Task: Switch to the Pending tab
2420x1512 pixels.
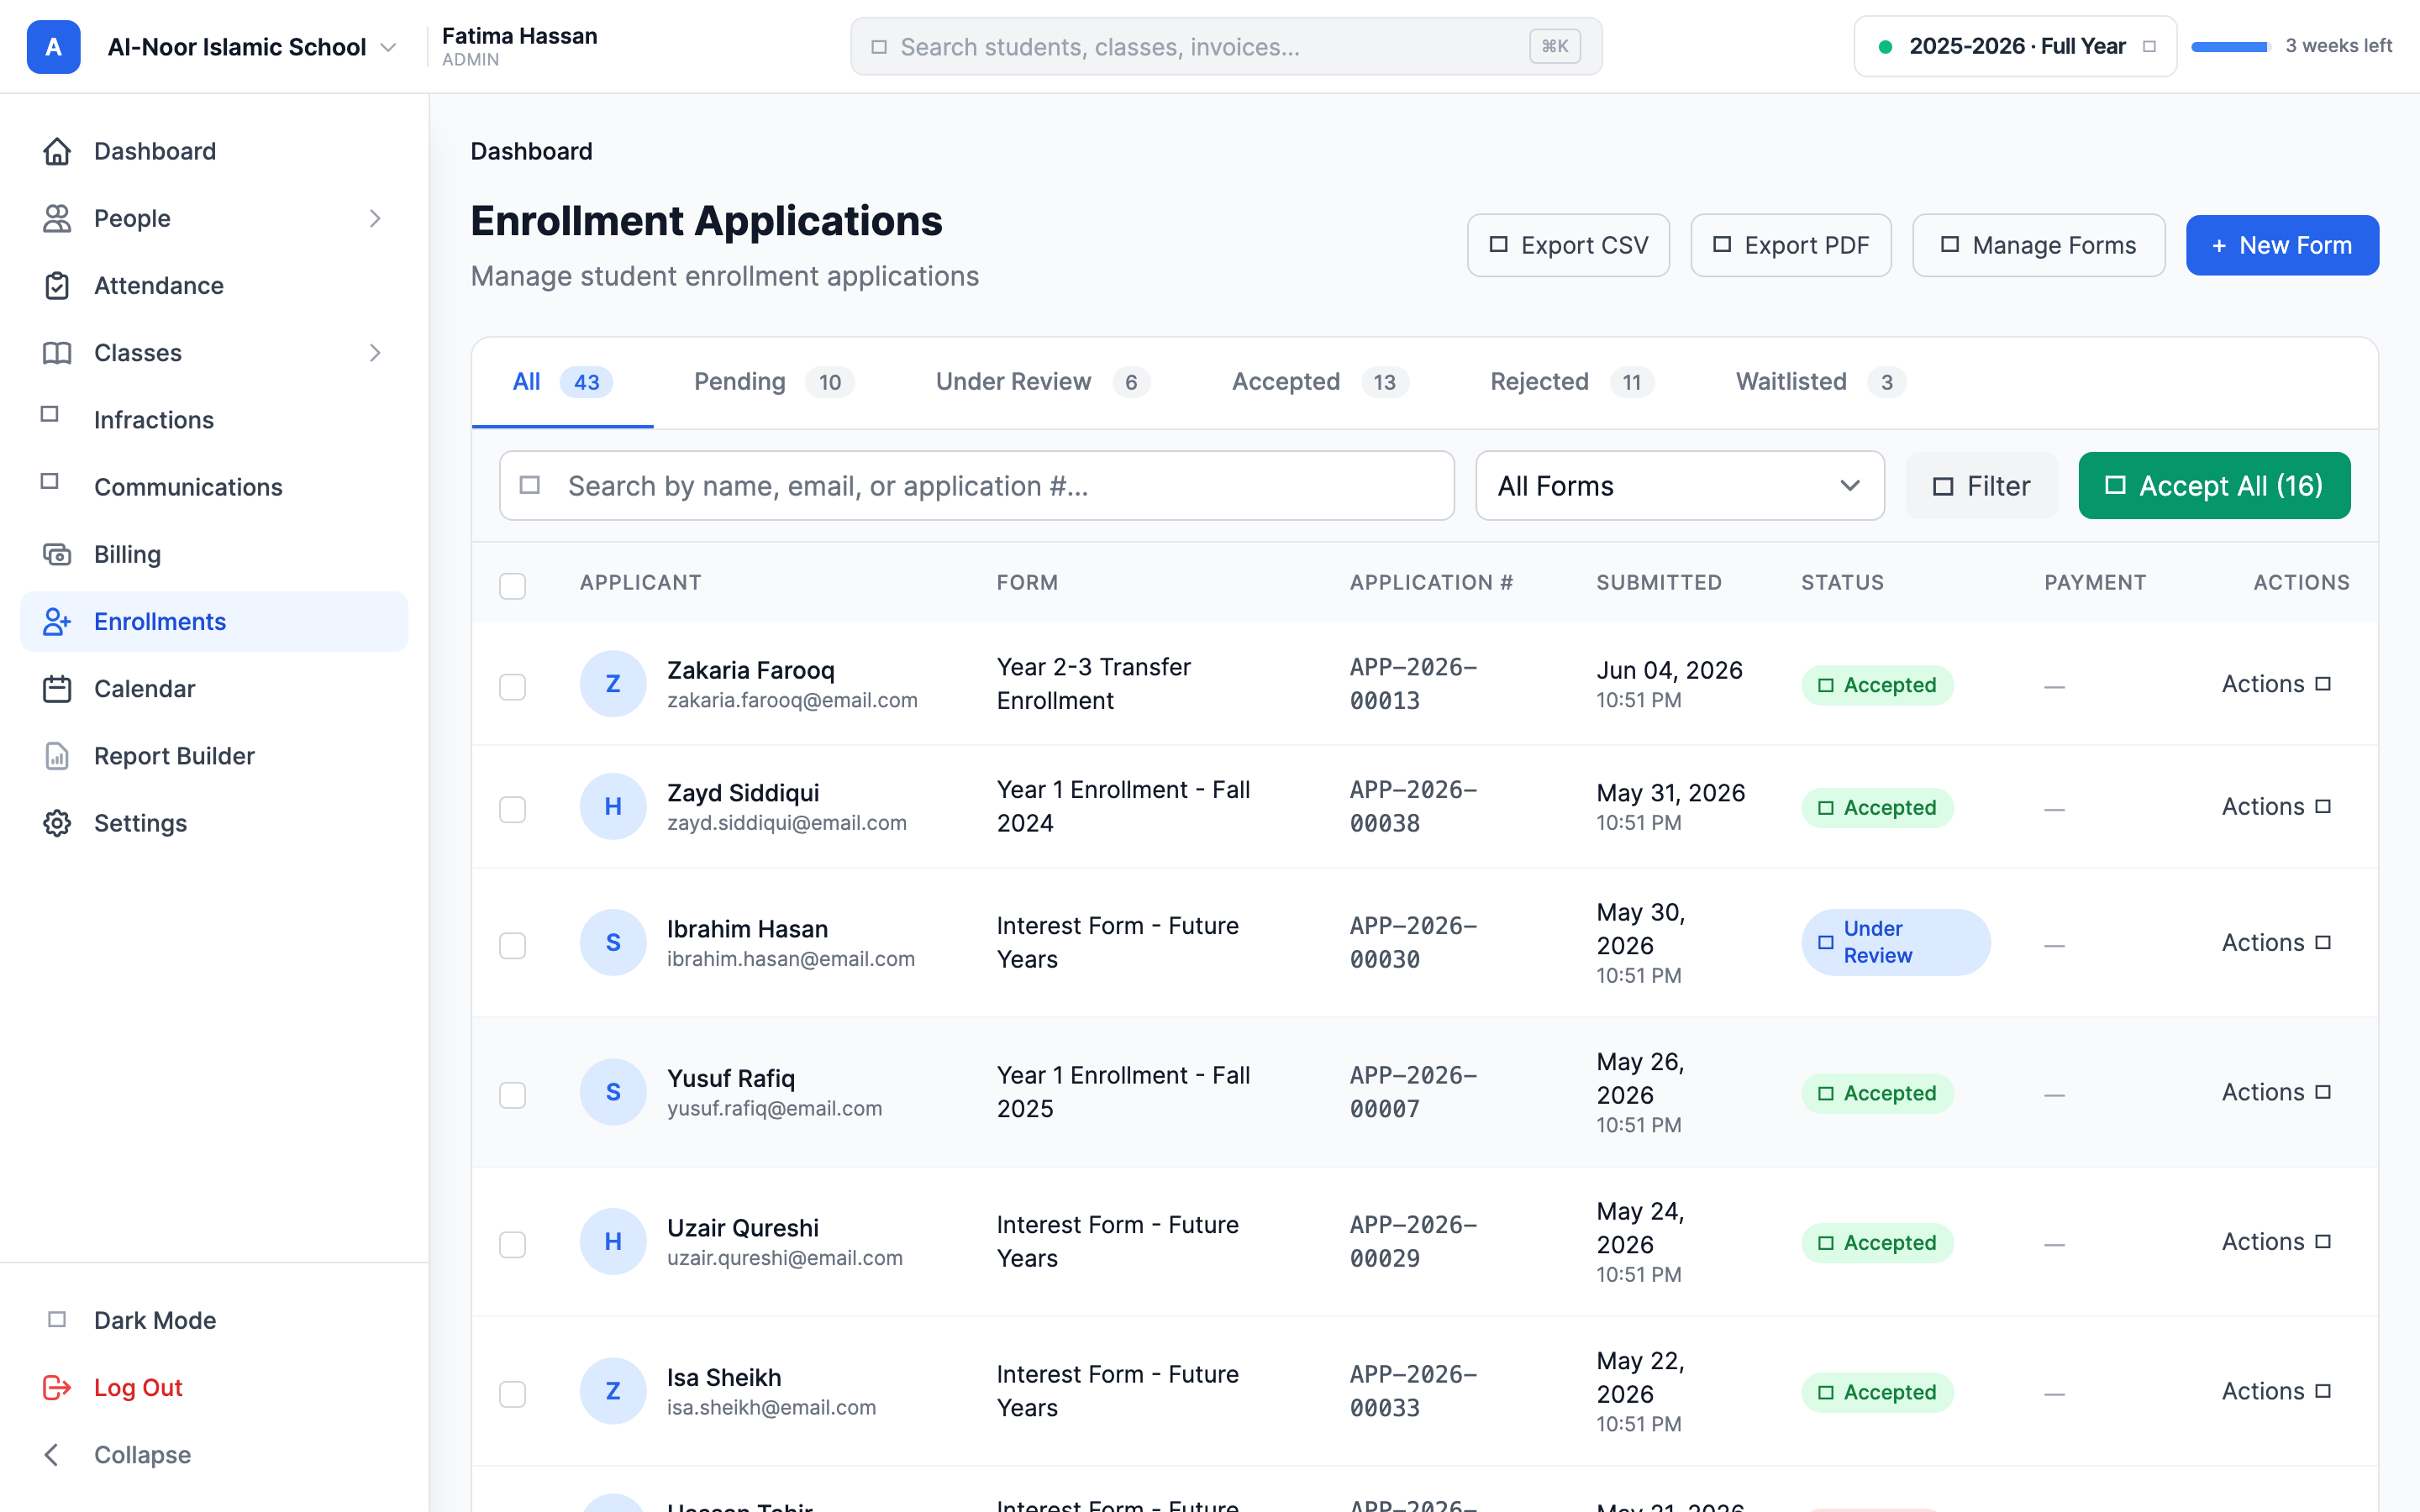Action: click(774, 382)
